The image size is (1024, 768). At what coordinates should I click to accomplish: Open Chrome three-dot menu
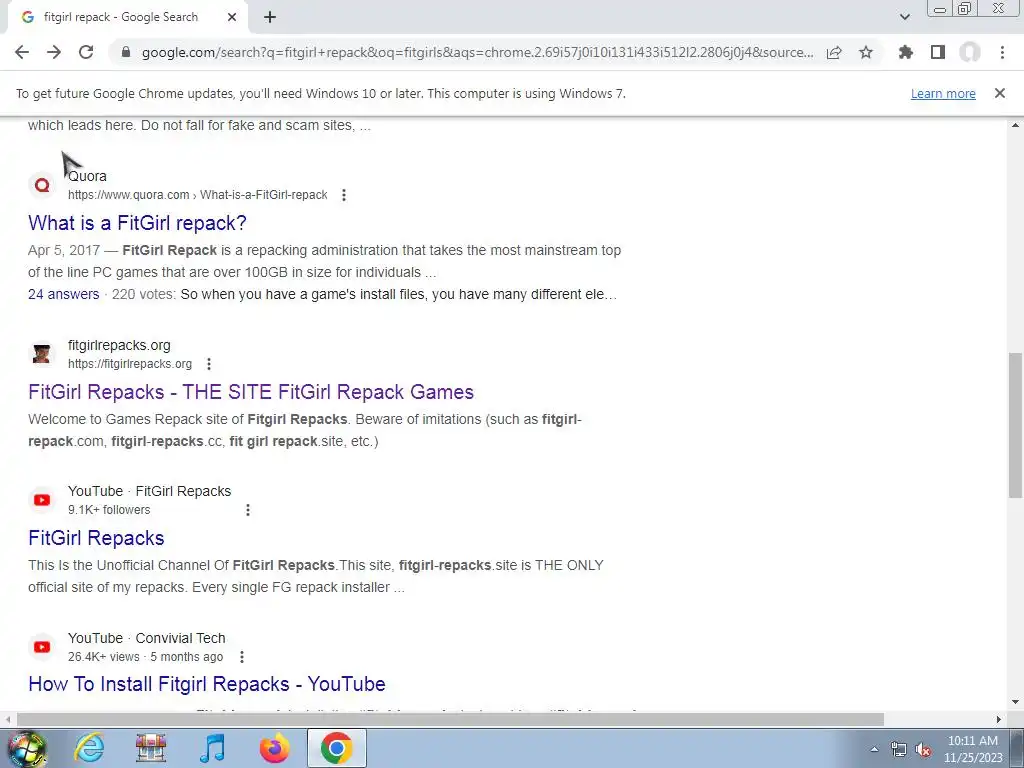coord(1002,52)
